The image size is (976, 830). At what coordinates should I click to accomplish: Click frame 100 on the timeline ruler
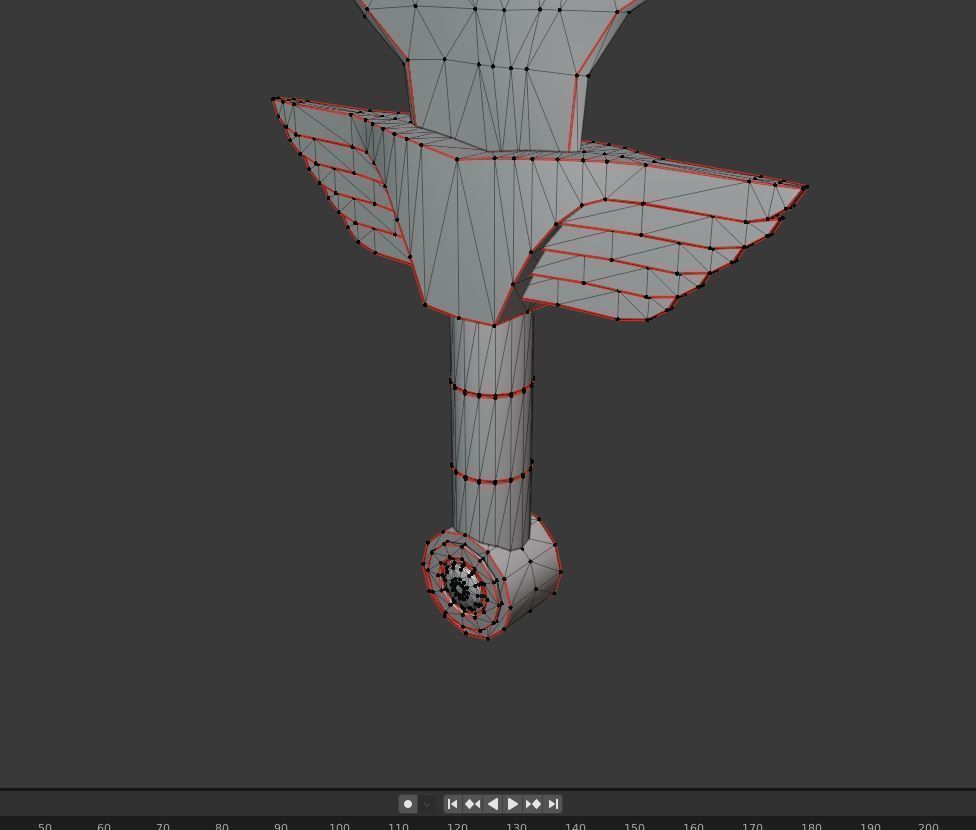[x=339, y=826]
